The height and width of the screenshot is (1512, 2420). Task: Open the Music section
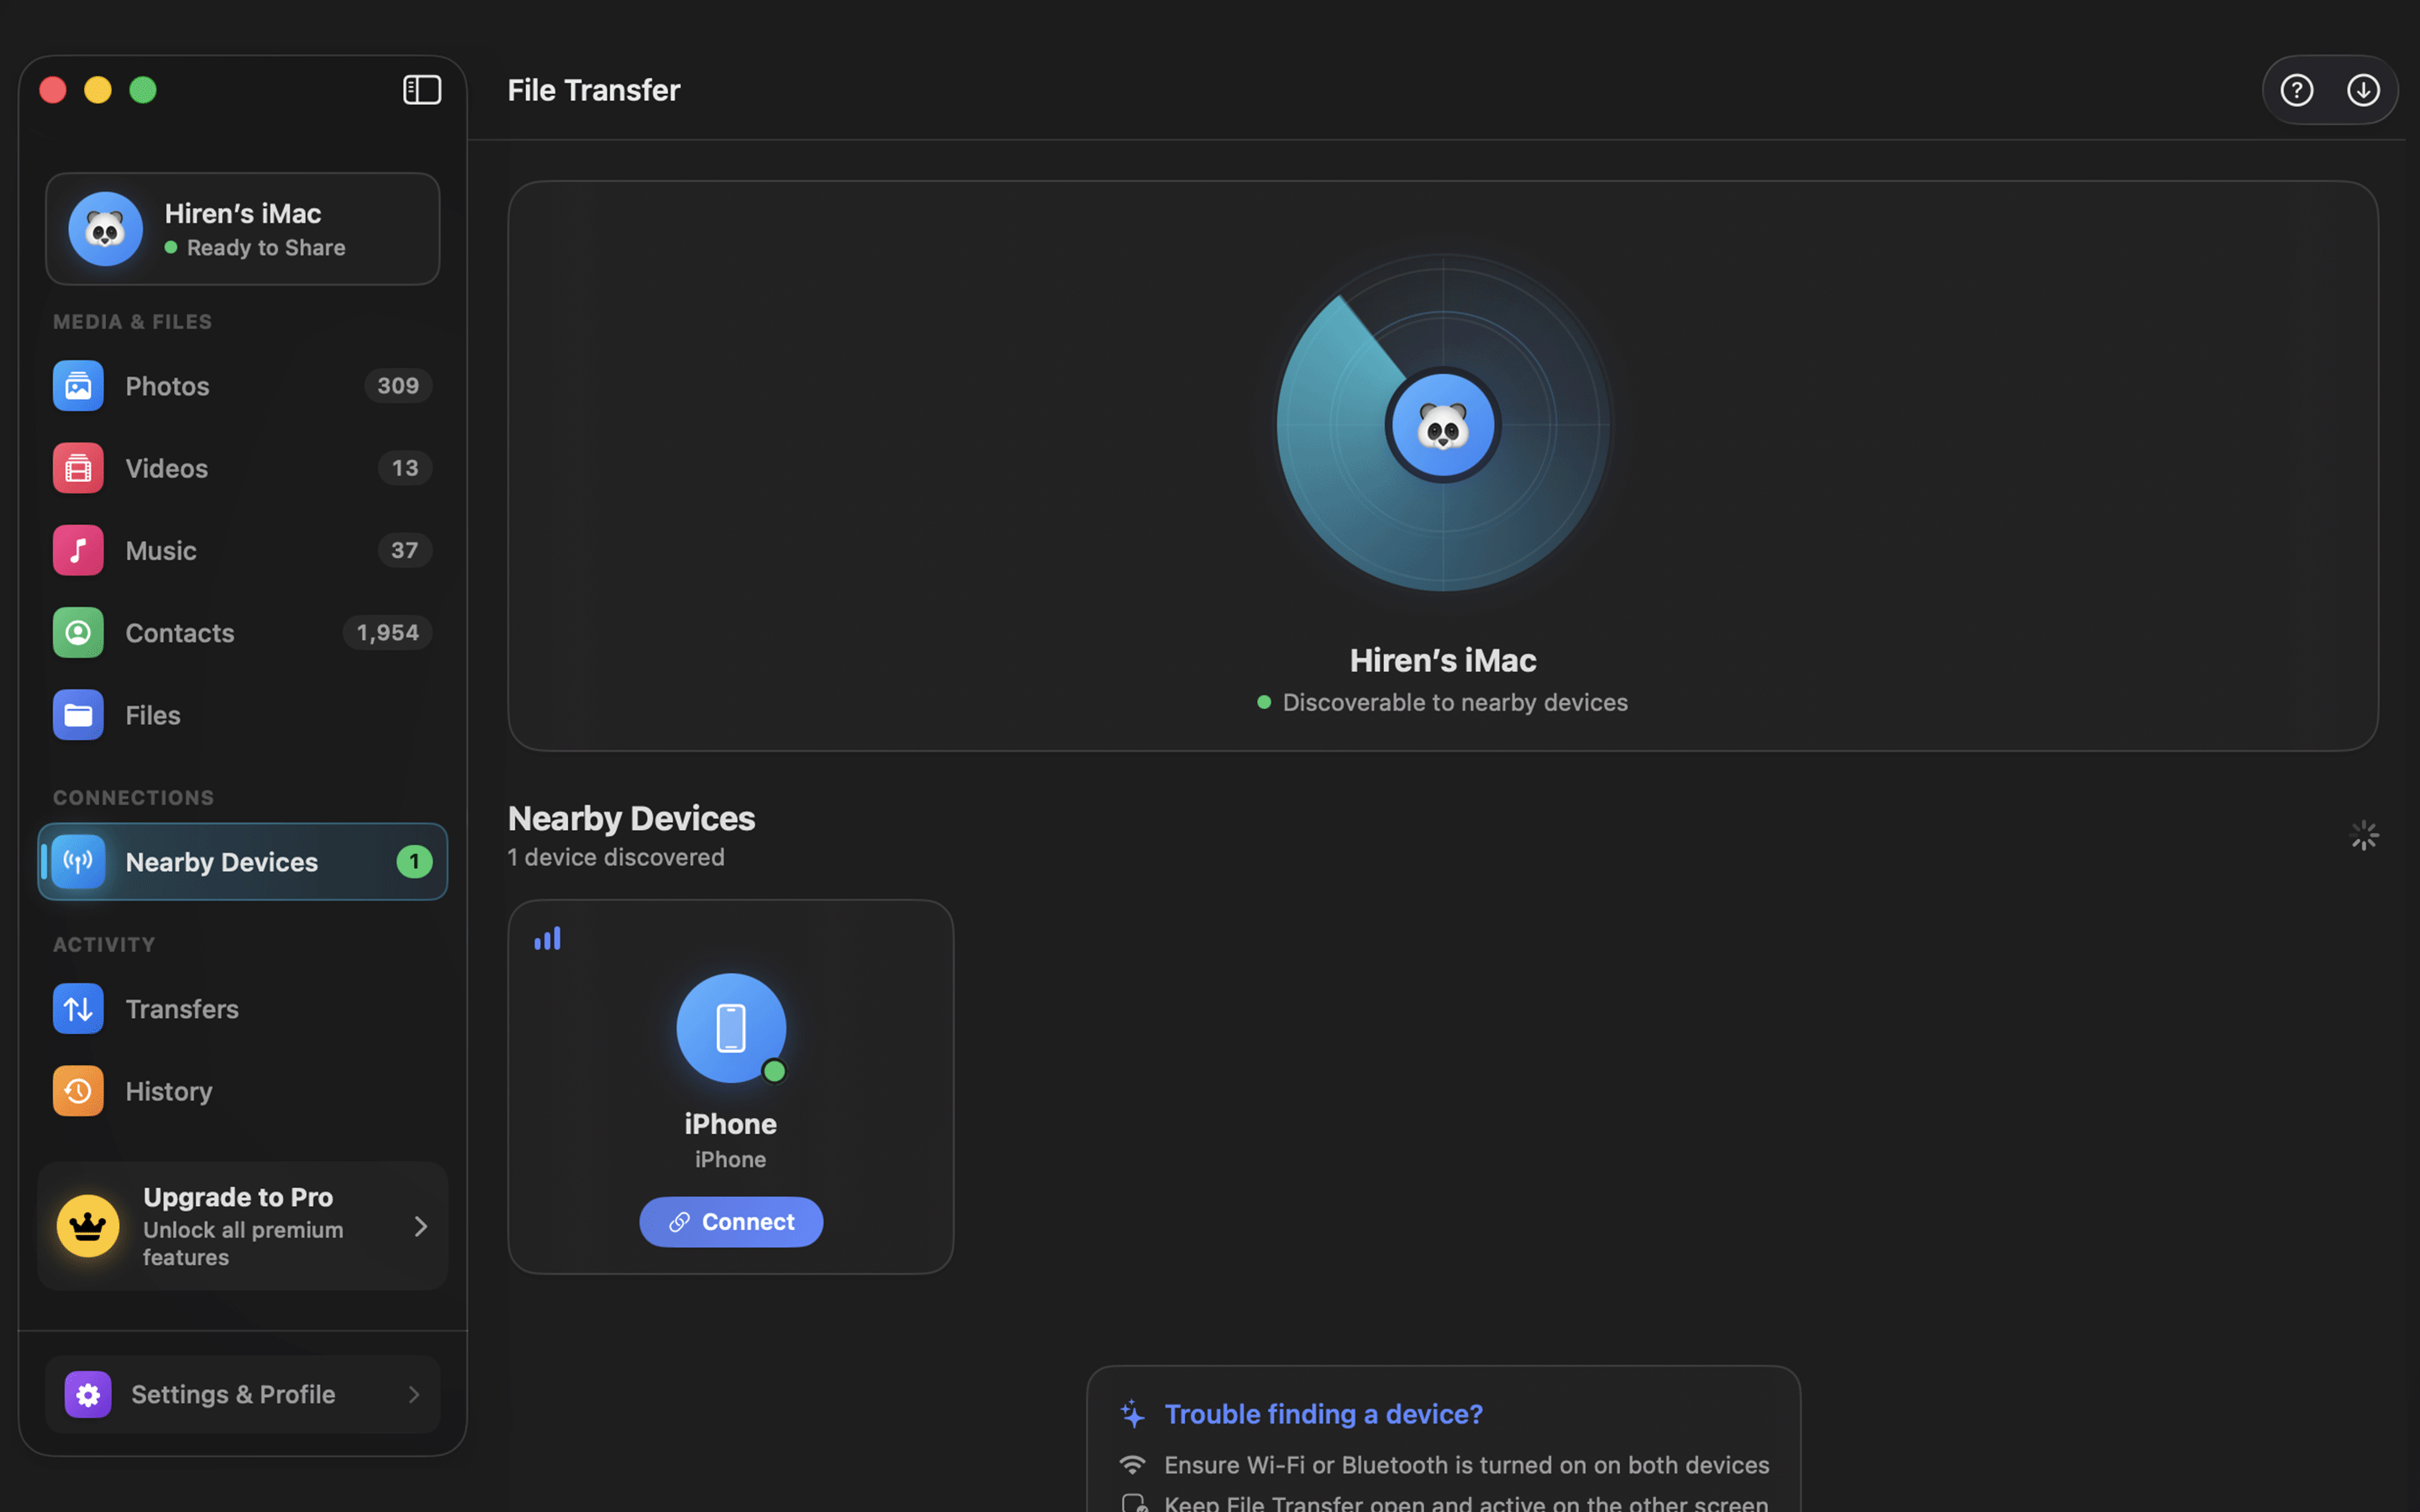point(243,550)
